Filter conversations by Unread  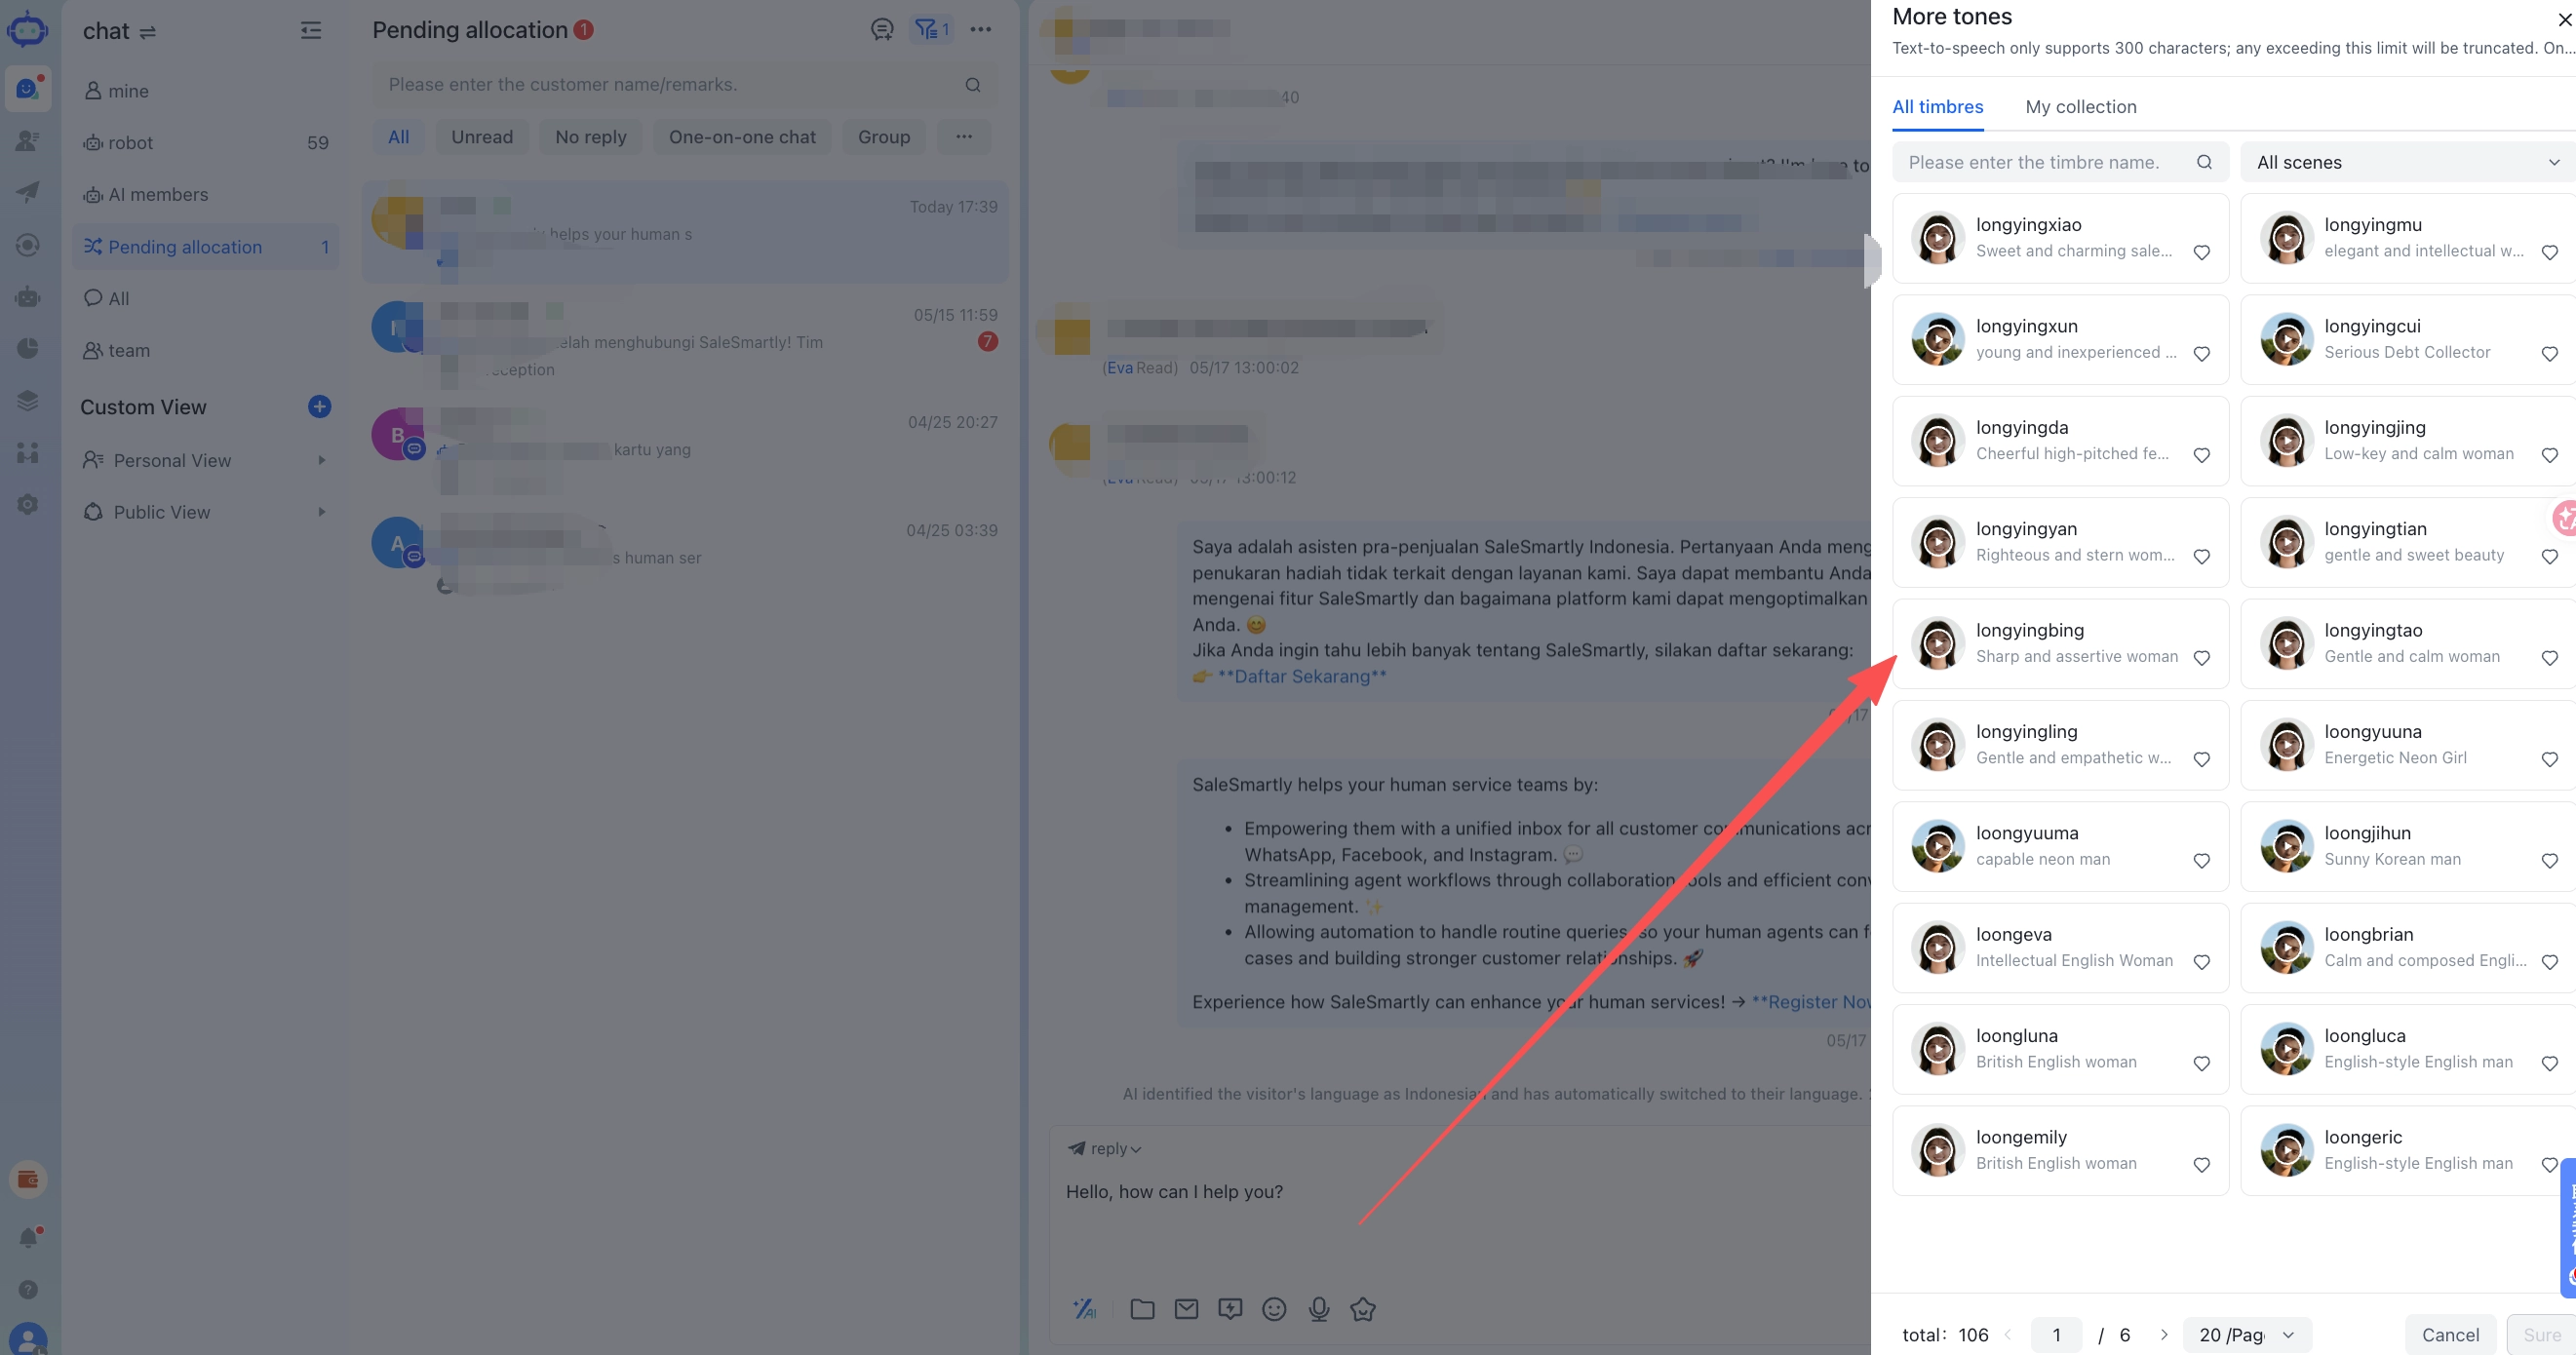tap(482, 137)
